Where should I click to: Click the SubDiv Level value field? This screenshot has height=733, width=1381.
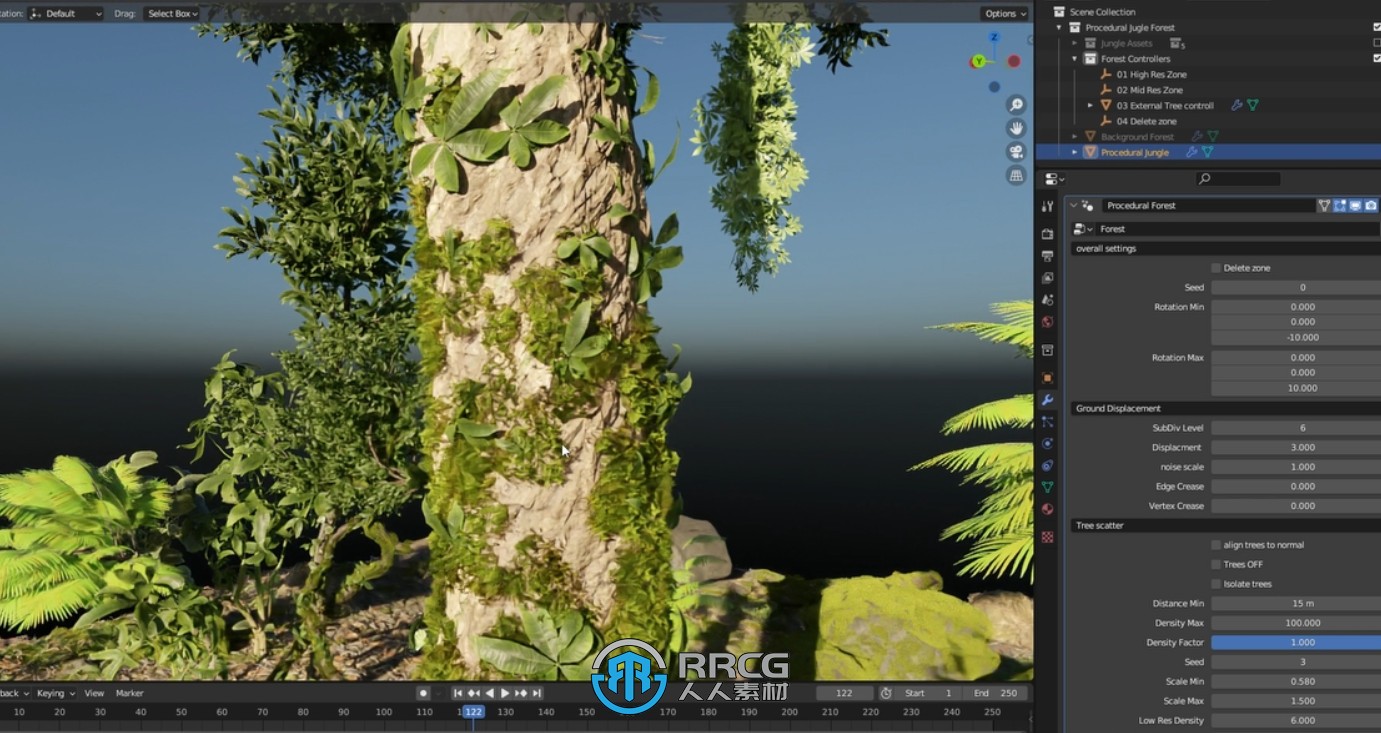click(1296, 428)
